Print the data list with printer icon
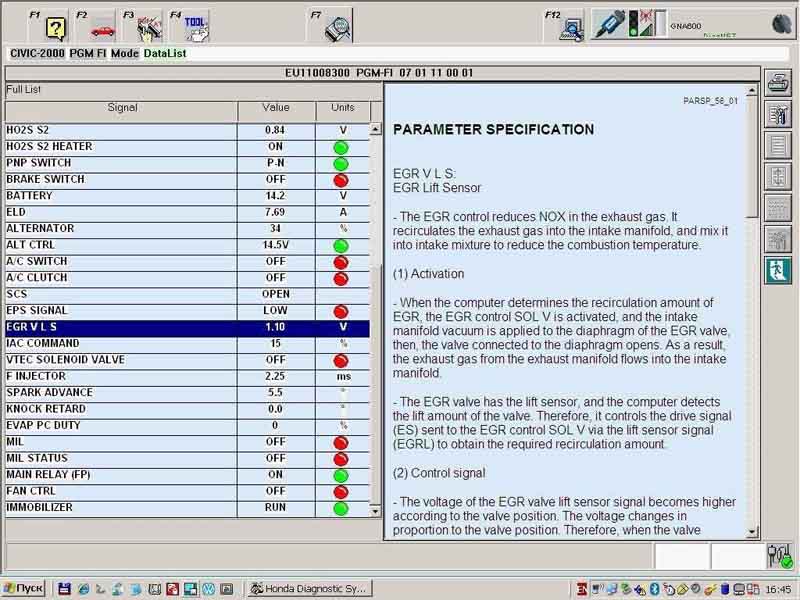 click(x=777, y=84)
